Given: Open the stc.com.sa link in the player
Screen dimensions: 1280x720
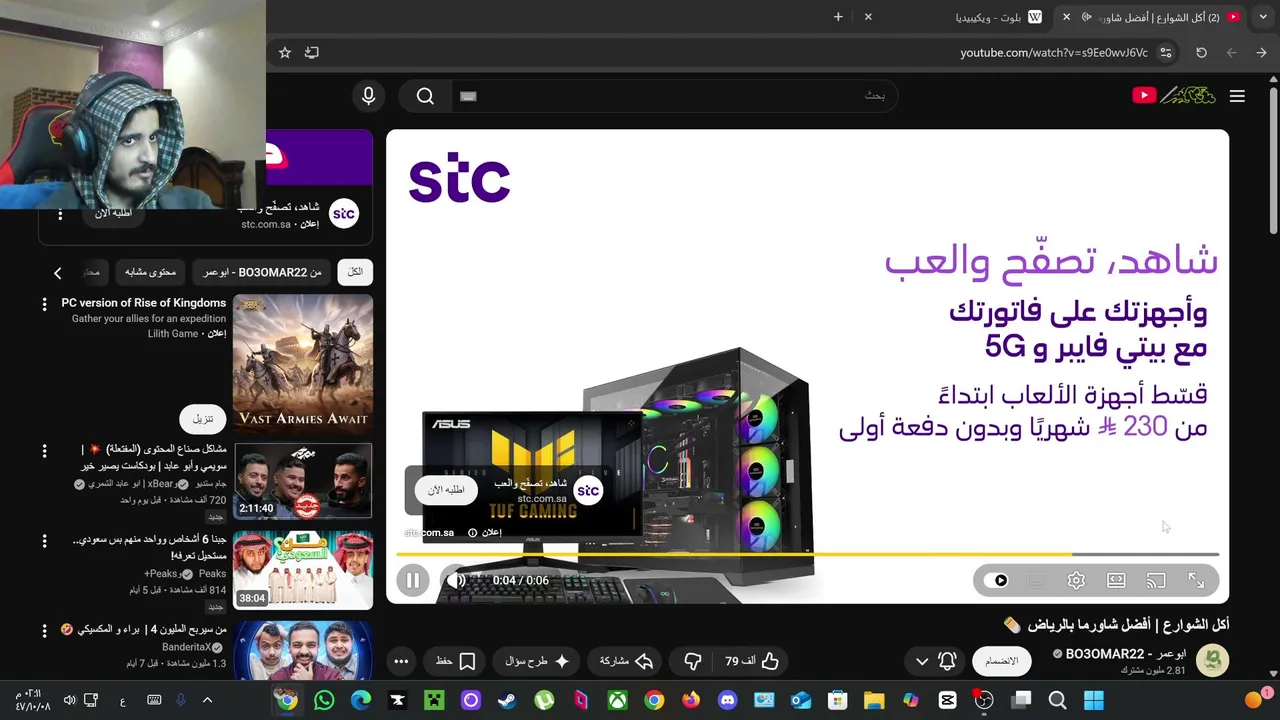Looking at the screenshot, I should click(429, 533).
